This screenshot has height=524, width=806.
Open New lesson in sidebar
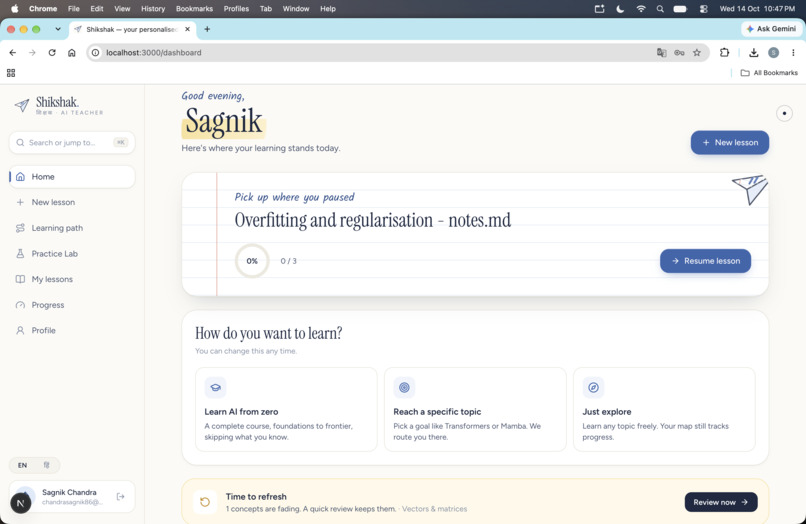pos(72,202)
